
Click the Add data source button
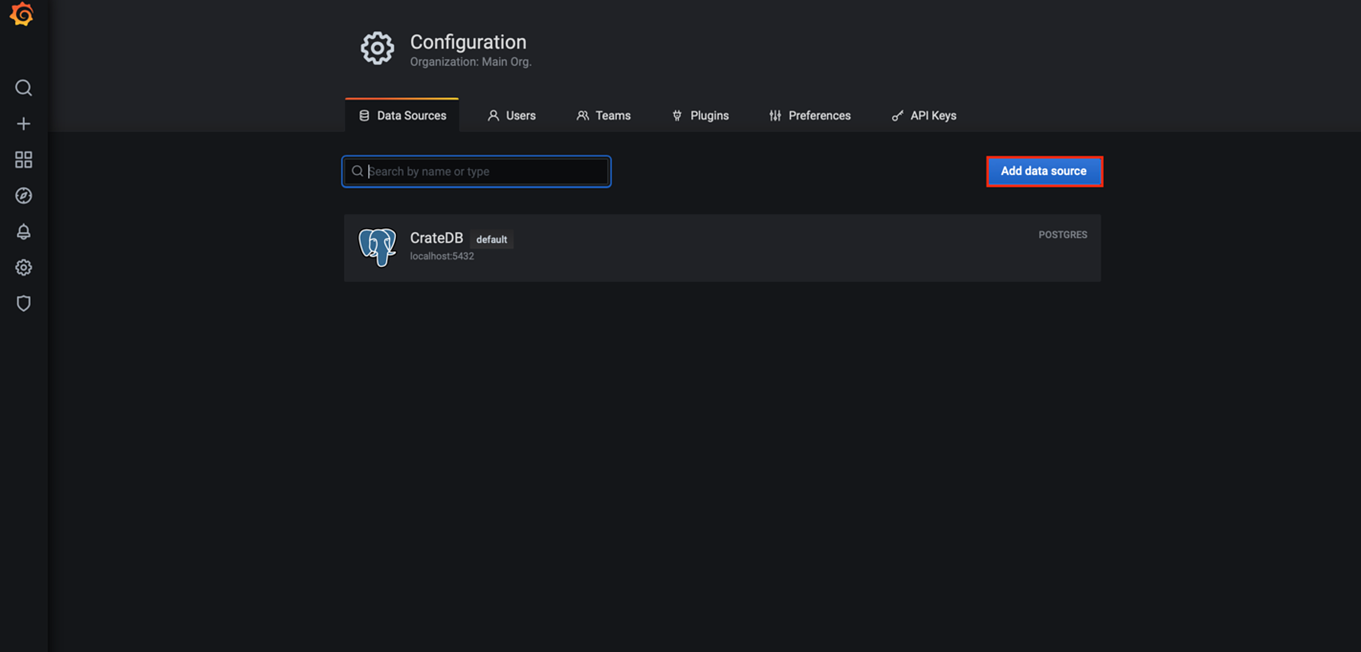(1044, 171)
